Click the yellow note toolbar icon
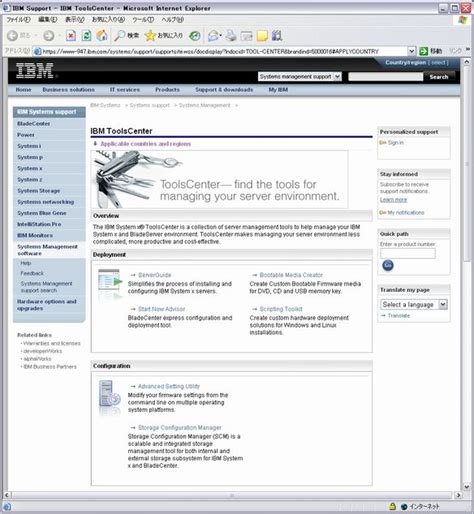 (262, 35)
